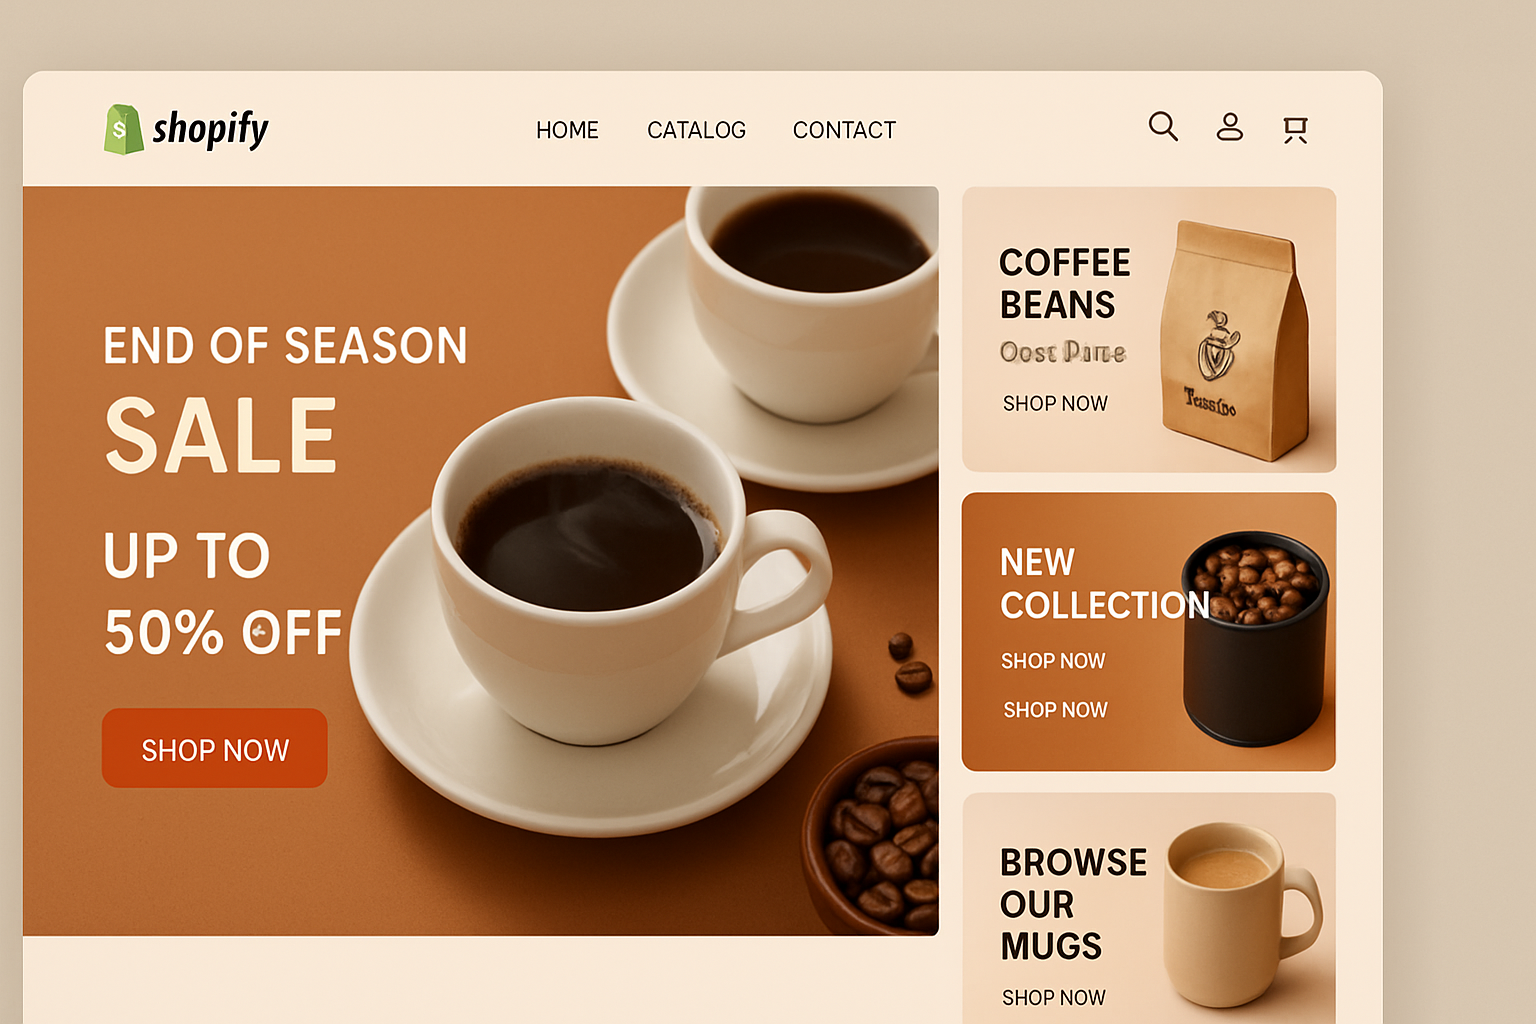Click the END OF SEASON SALE banner text
Viewport: 1536px width, 1024px height.
coord(285,400)
